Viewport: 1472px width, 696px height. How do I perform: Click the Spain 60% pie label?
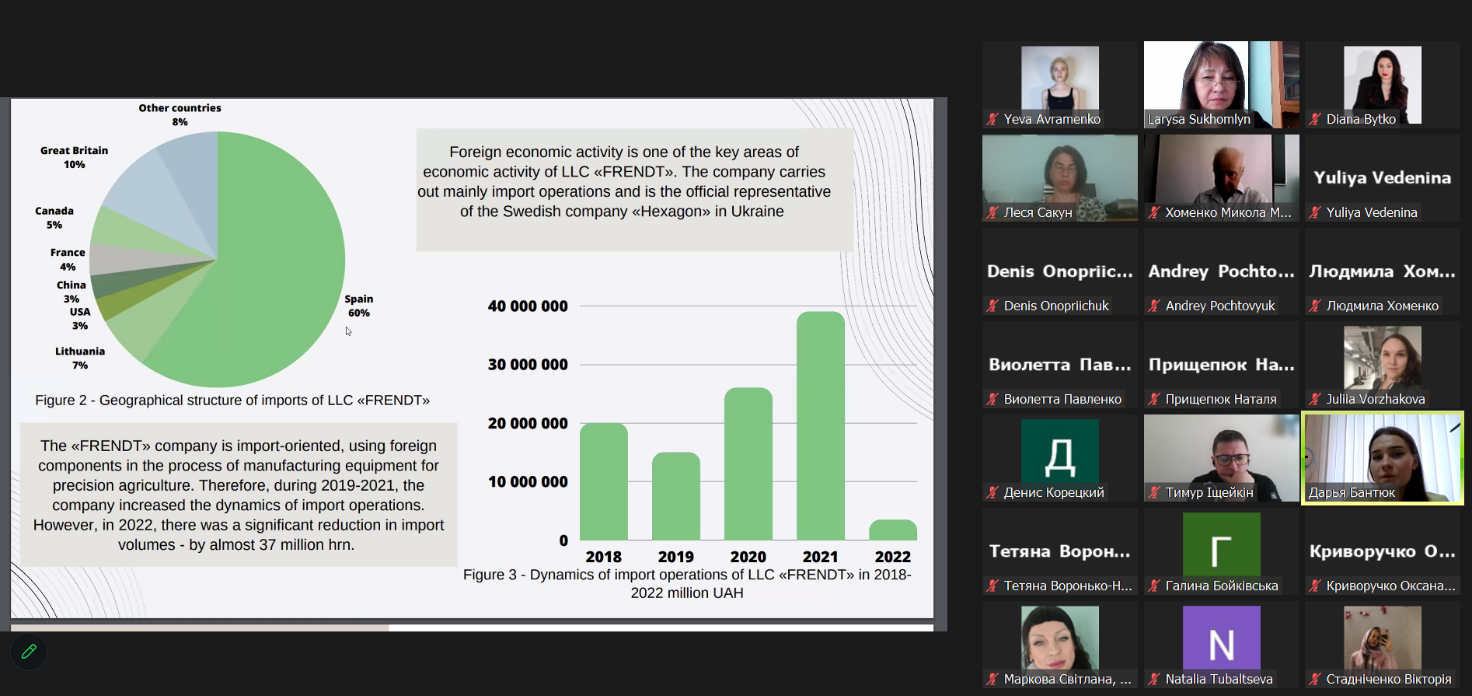[359, 306]
